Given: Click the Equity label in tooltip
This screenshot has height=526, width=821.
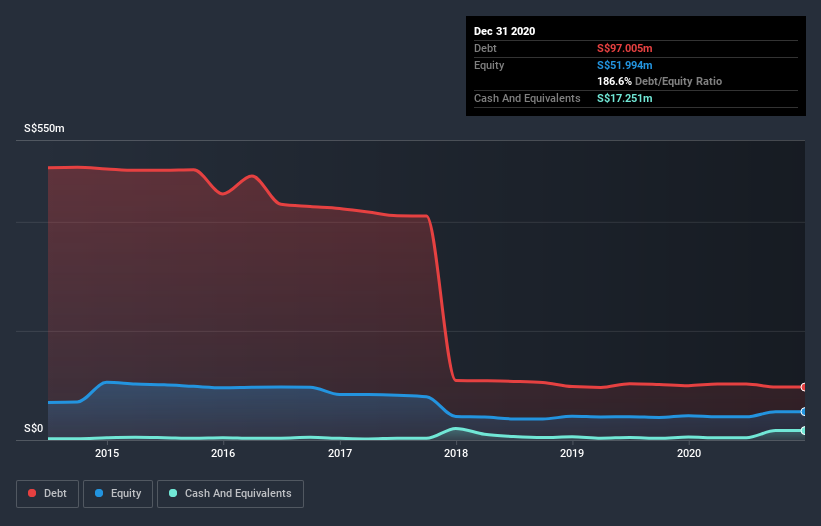Looking at the screenshot, I should coord(489,65).
